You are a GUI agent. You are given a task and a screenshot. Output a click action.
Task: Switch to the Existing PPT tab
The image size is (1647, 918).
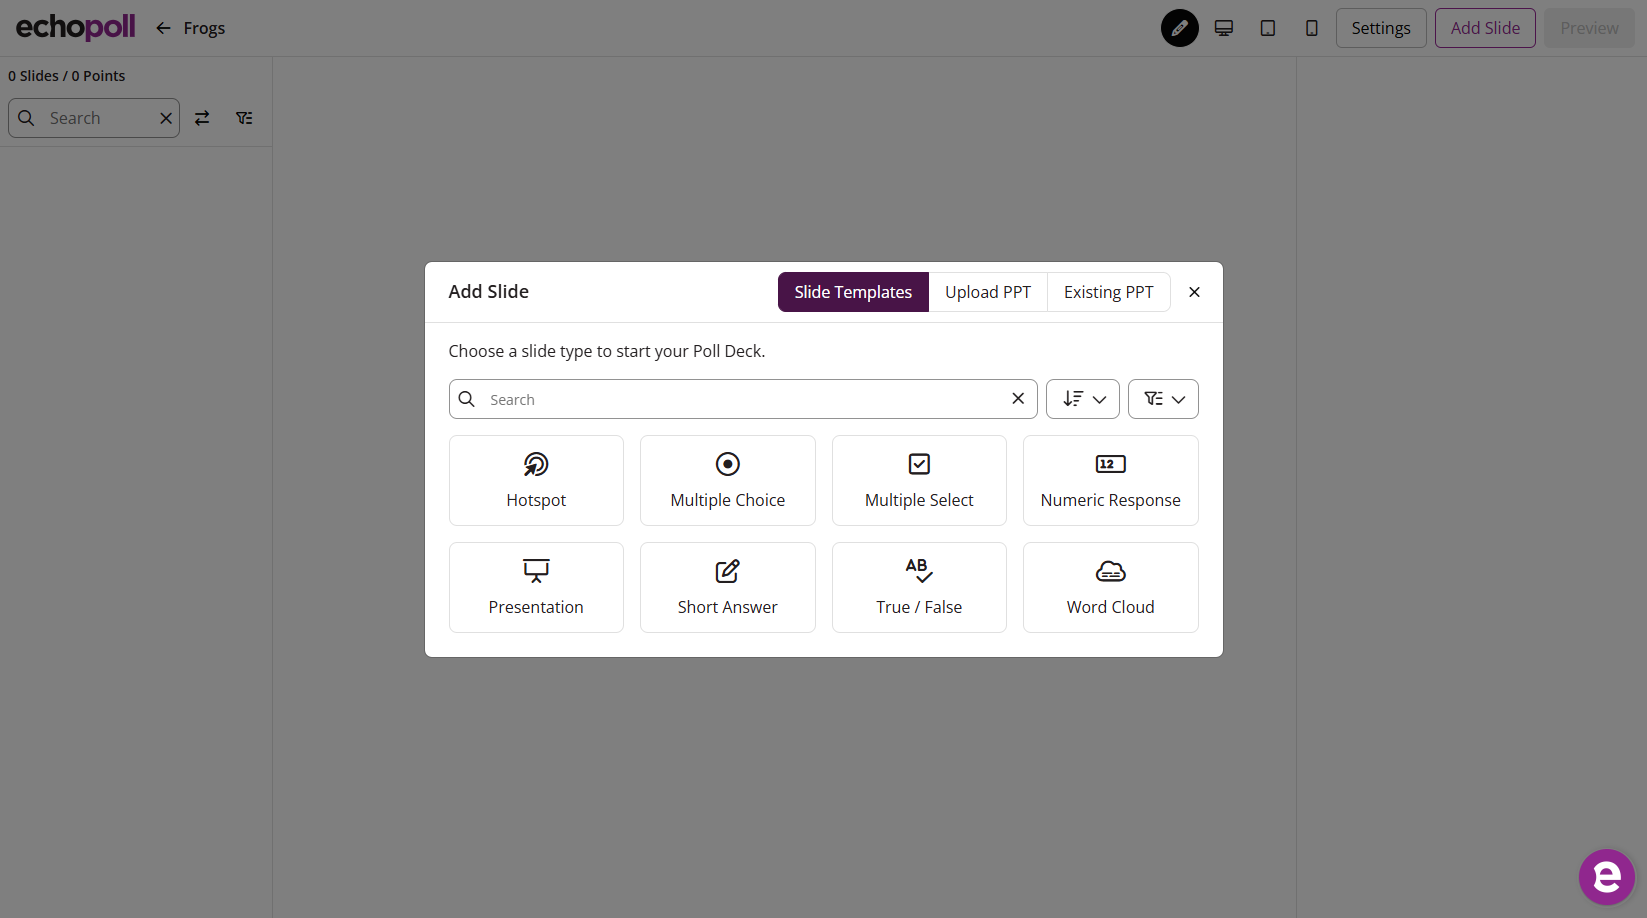(x=1108, y=292)
